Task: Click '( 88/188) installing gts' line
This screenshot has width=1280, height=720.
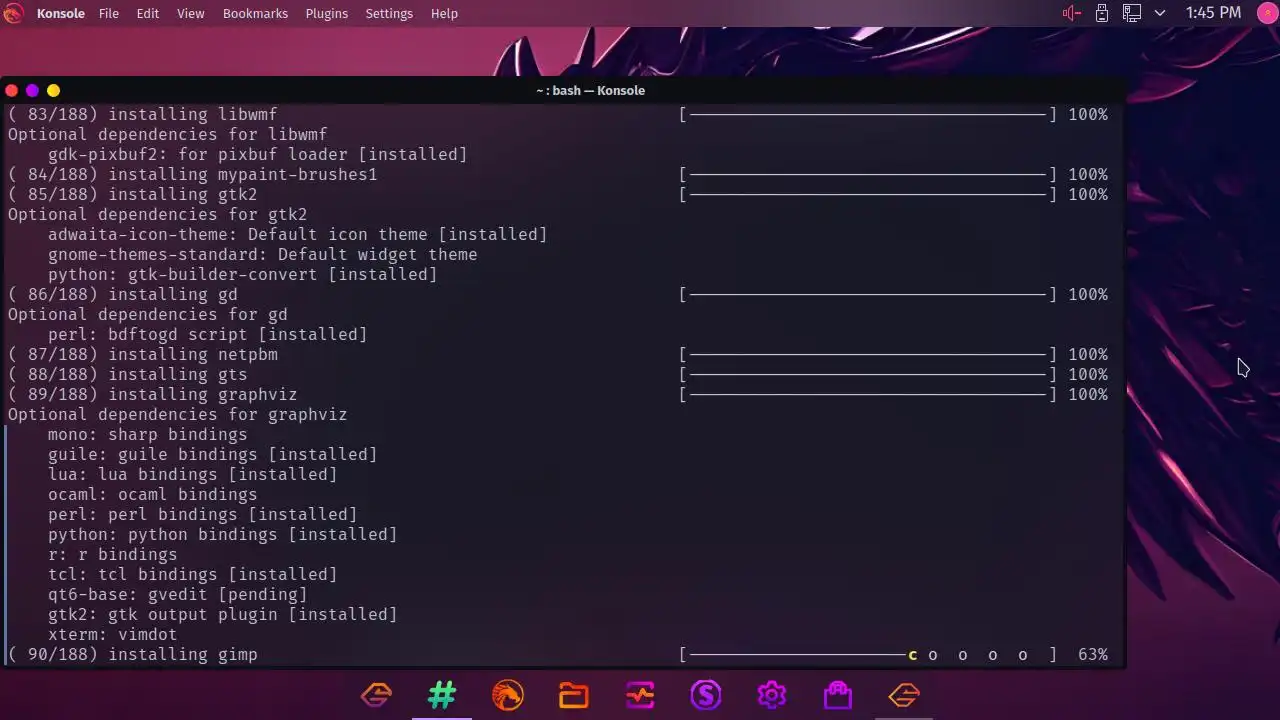Action: [128, 374]
